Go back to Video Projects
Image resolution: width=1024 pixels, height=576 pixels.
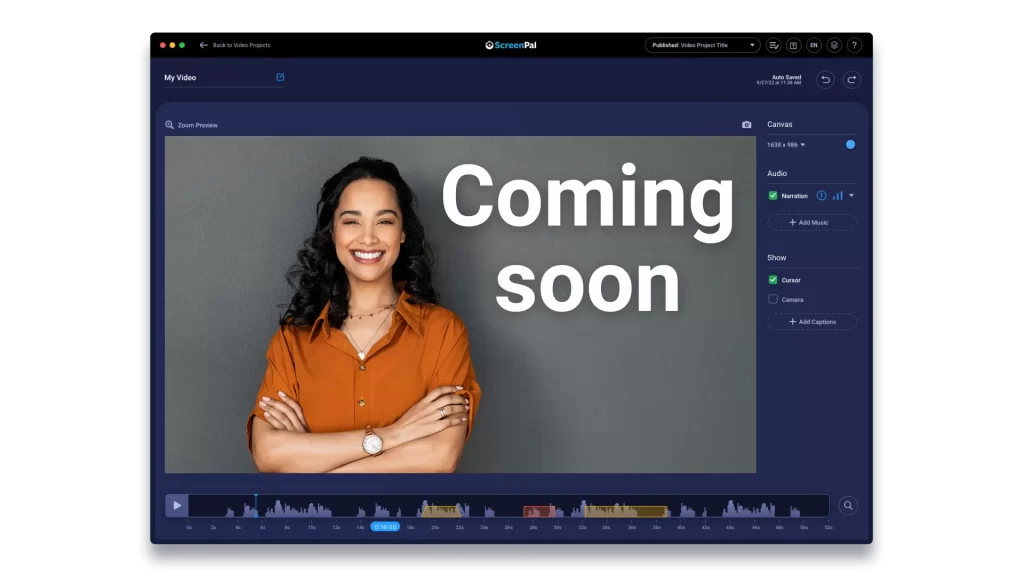click(234, 45)
